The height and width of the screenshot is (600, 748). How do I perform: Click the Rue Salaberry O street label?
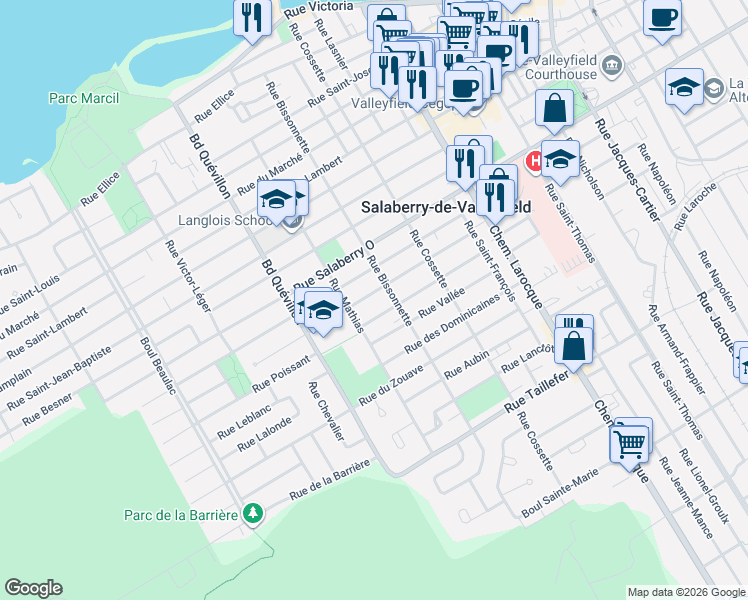pyautogui.click(x=334, y=265)
